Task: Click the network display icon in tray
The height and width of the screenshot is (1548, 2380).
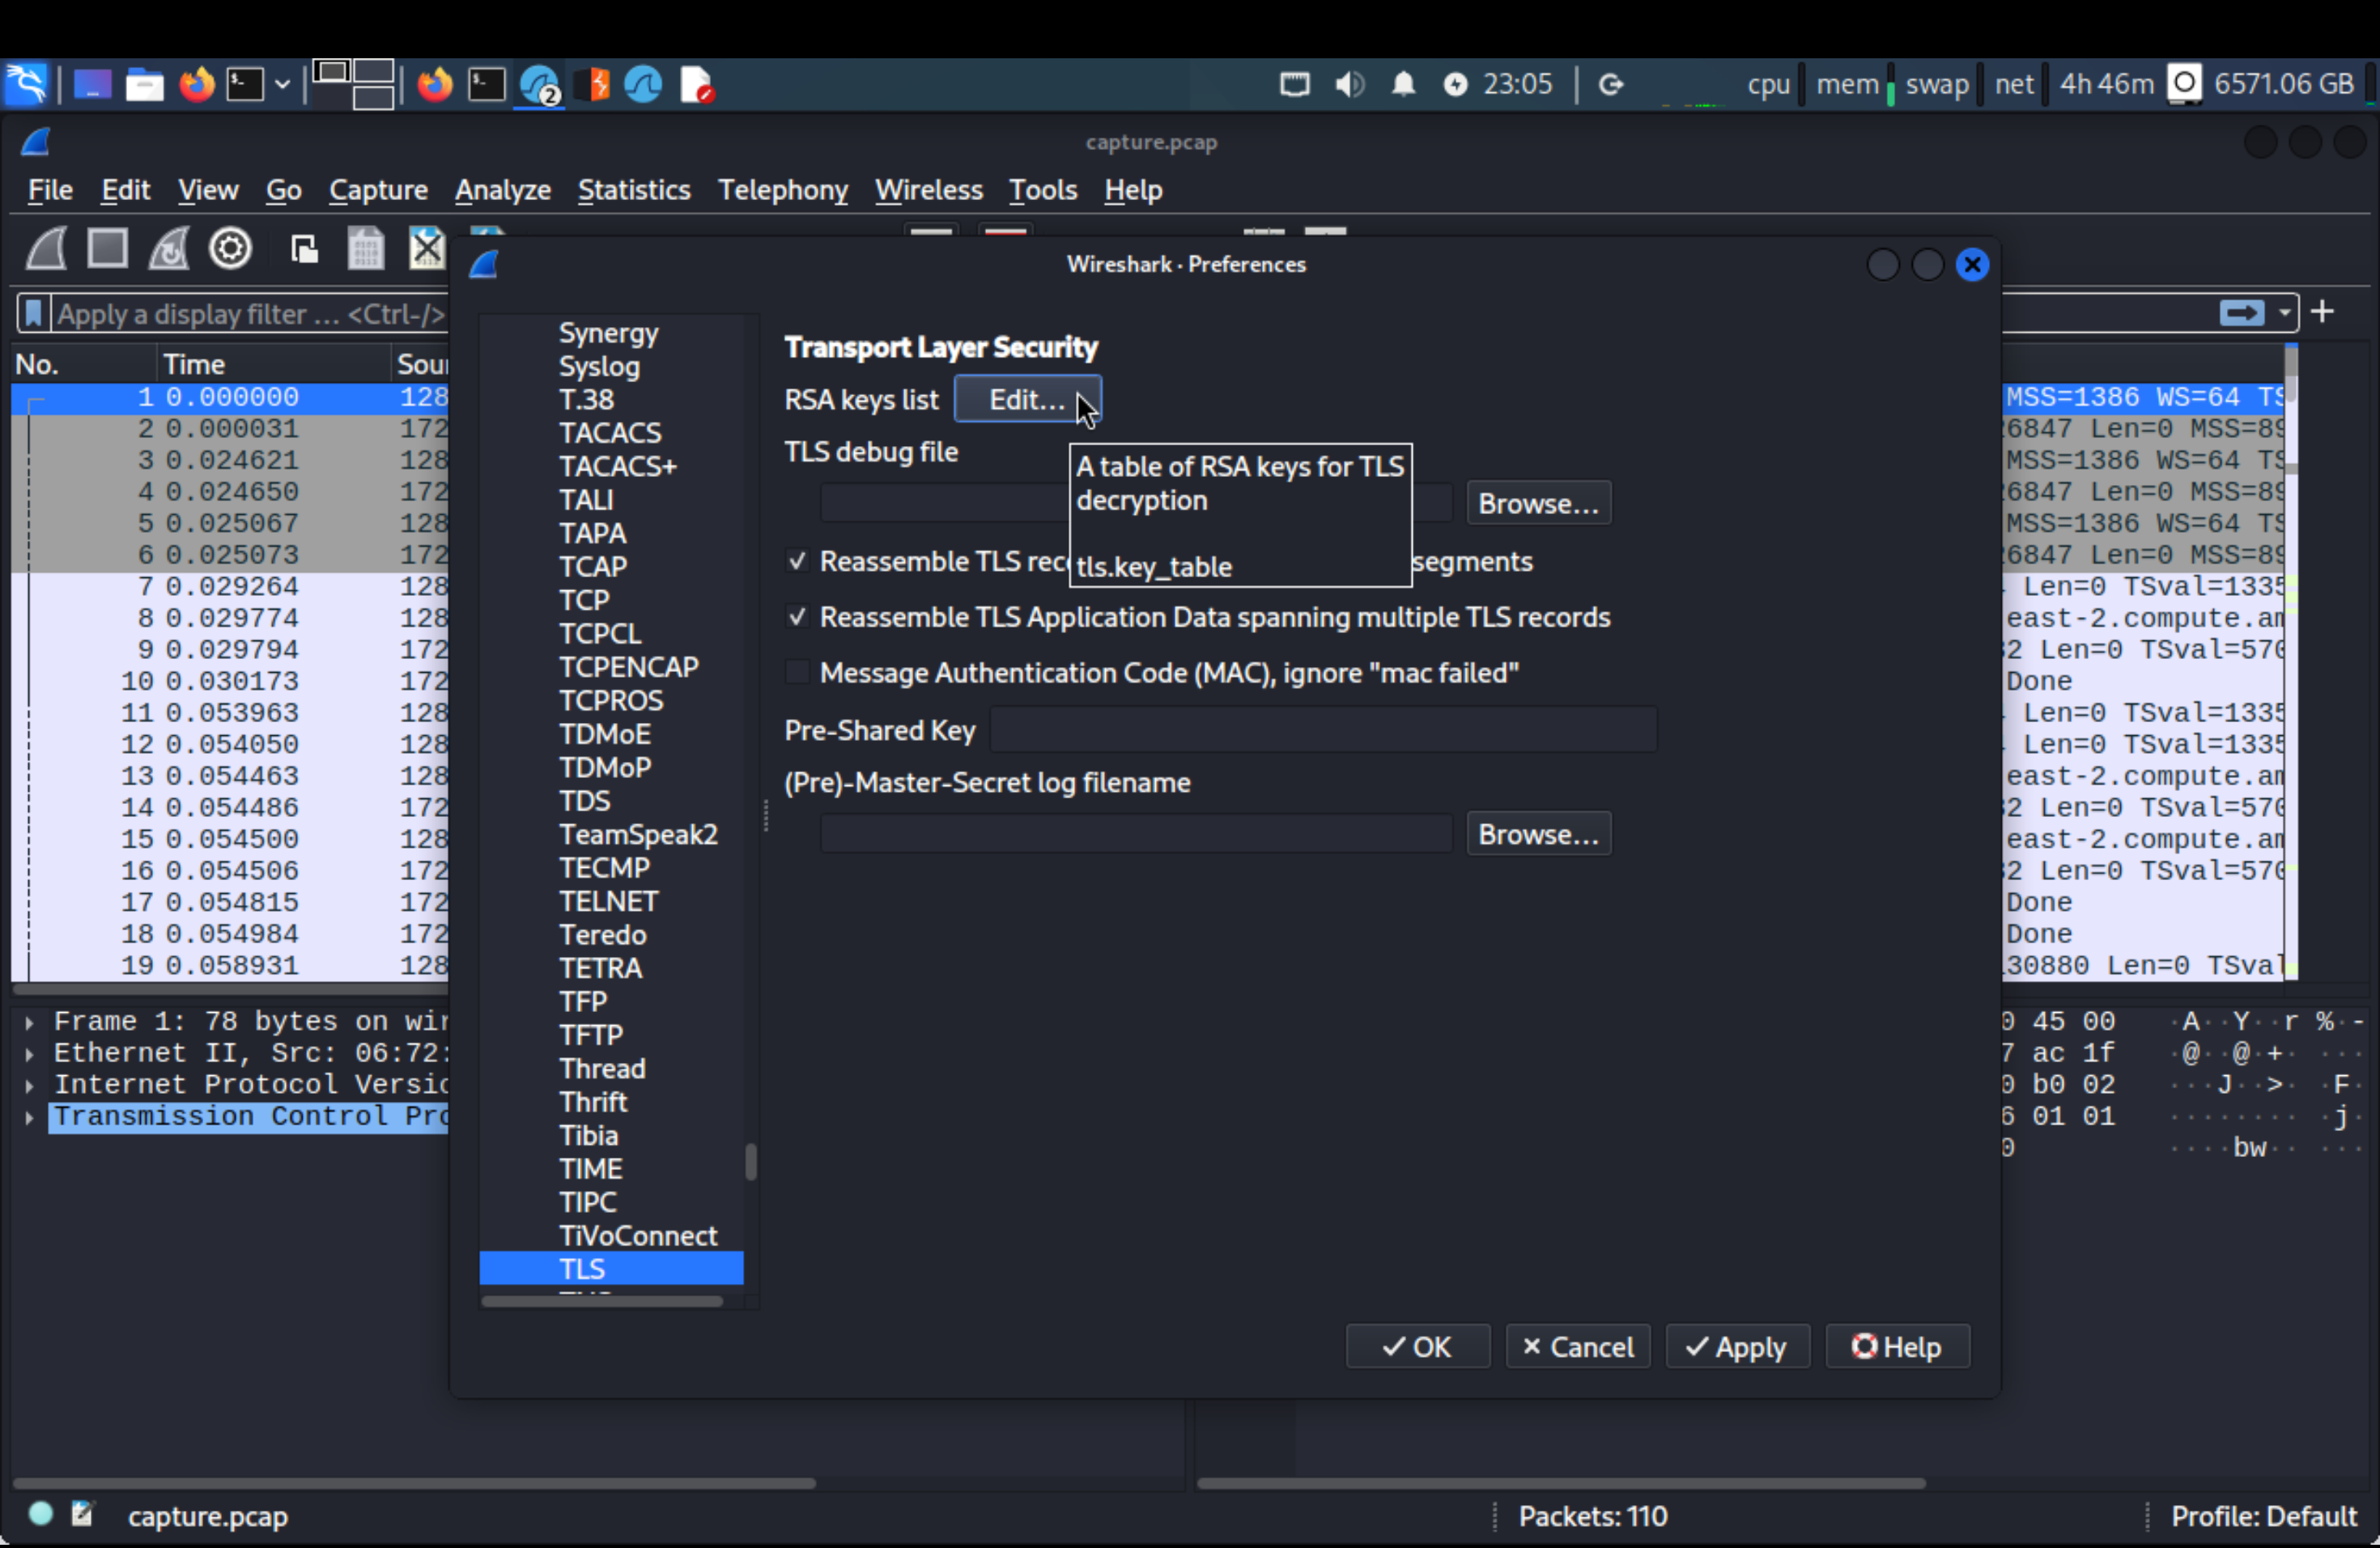Action: (1295, 84)
